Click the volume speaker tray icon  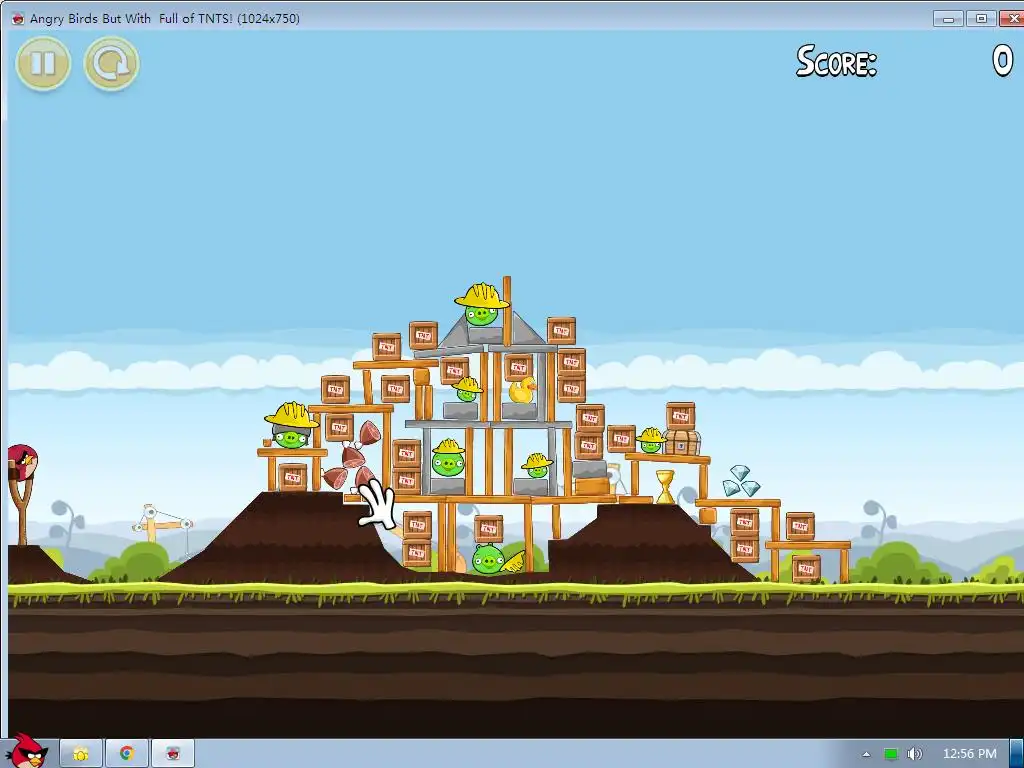point(914,754)
